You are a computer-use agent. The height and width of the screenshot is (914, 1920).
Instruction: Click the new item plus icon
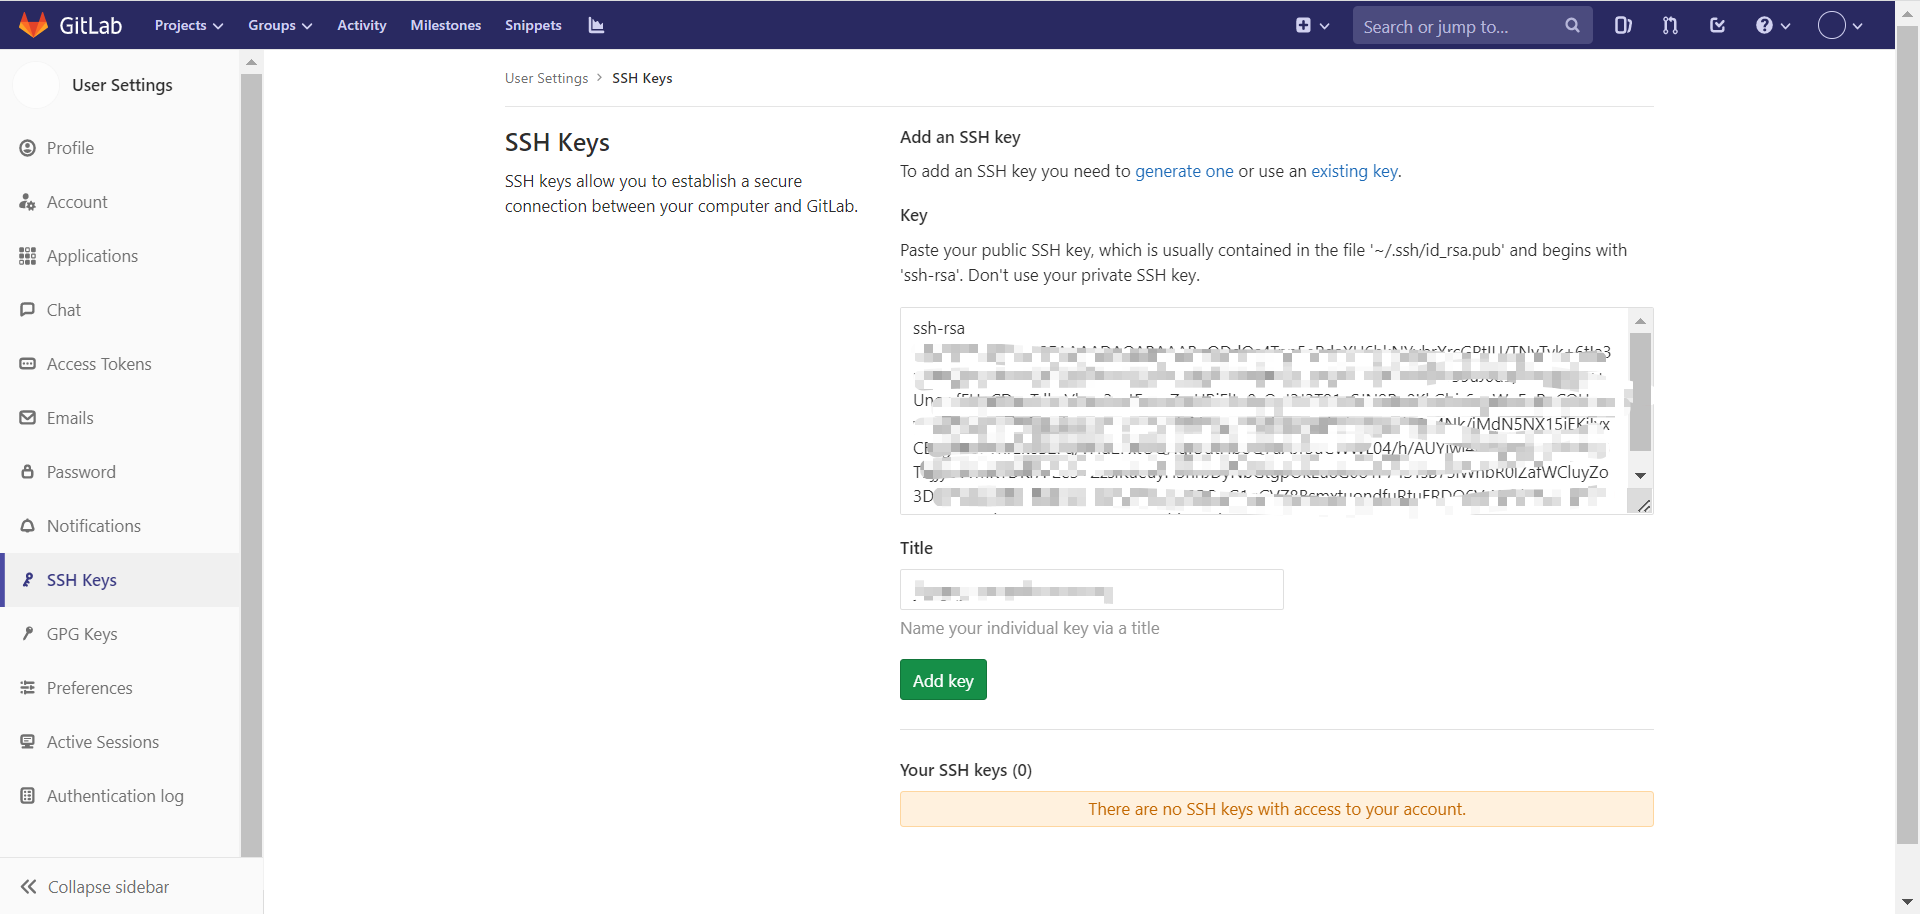pos(1303,25)
